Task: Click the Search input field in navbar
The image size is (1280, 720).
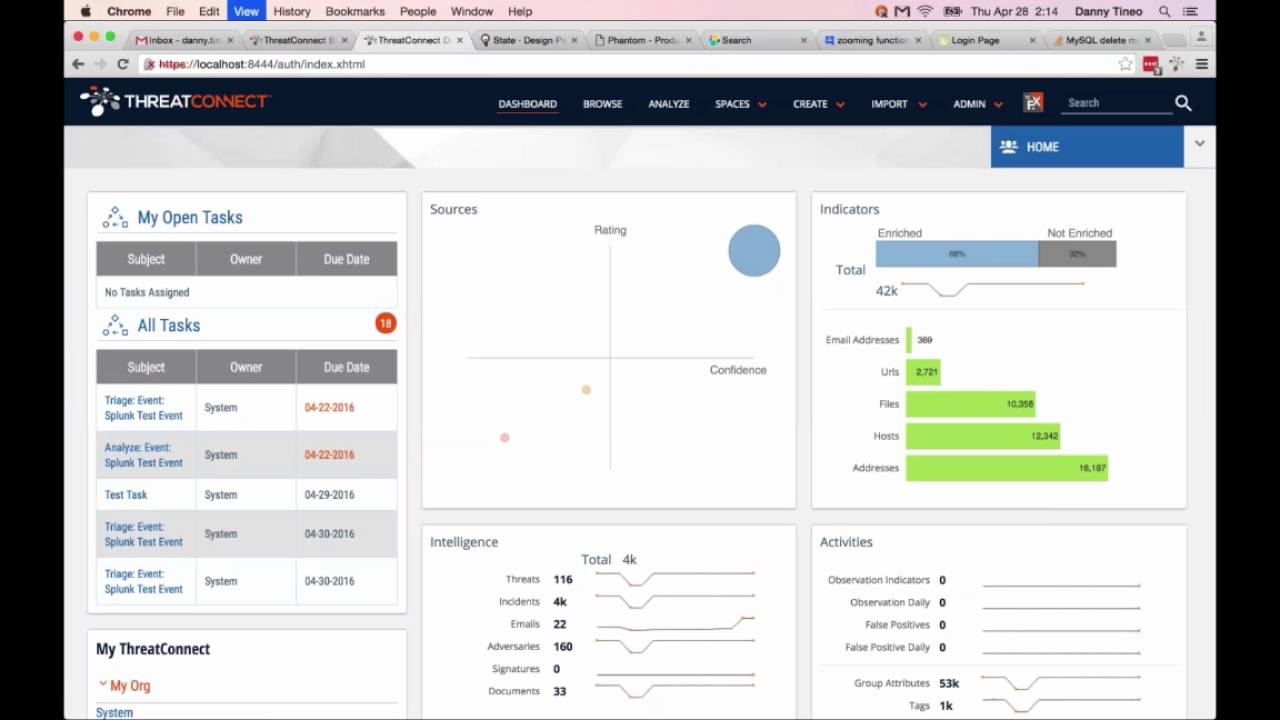Action: 1115,103
